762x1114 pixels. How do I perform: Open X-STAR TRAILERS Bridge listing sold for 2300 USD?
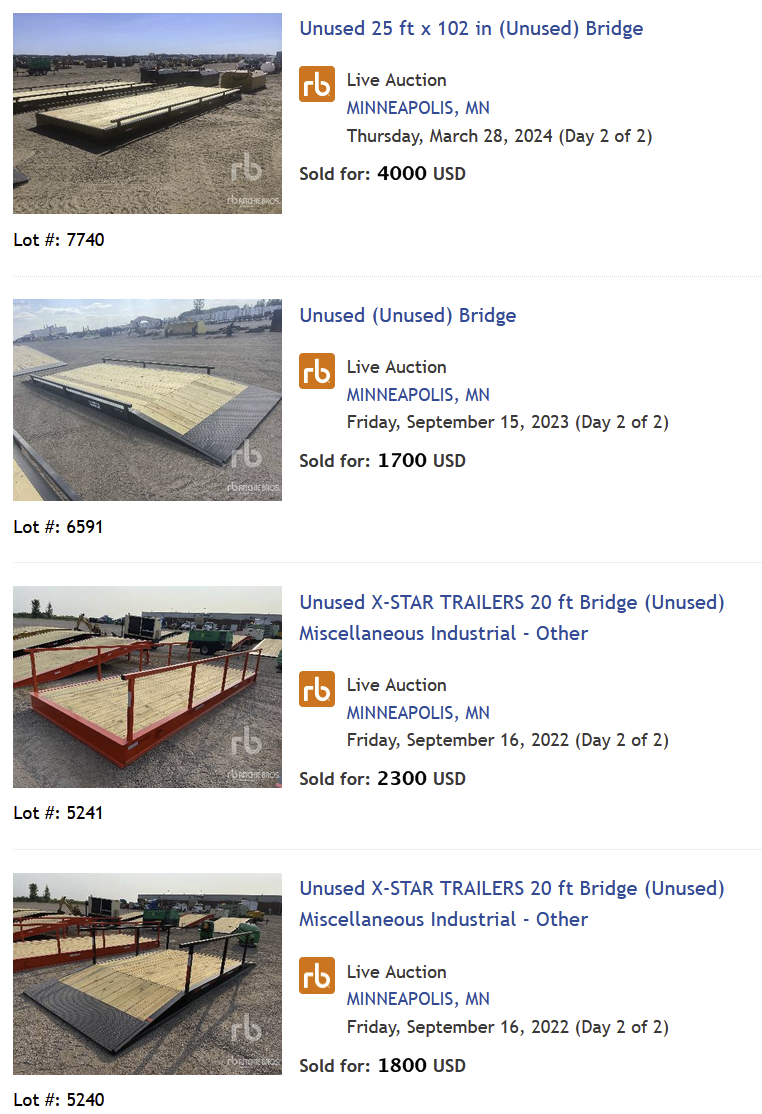tap(511, 617)
